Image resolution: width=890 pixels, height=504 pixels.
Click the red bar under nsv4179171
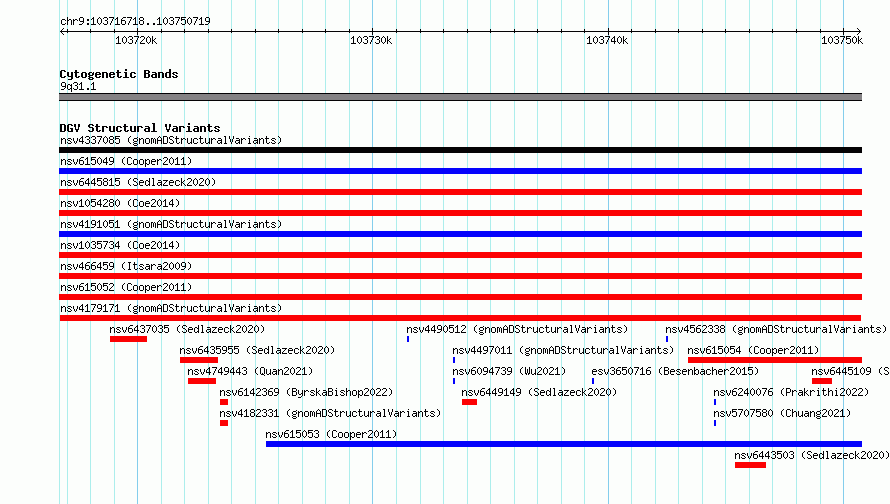(460, 318)
